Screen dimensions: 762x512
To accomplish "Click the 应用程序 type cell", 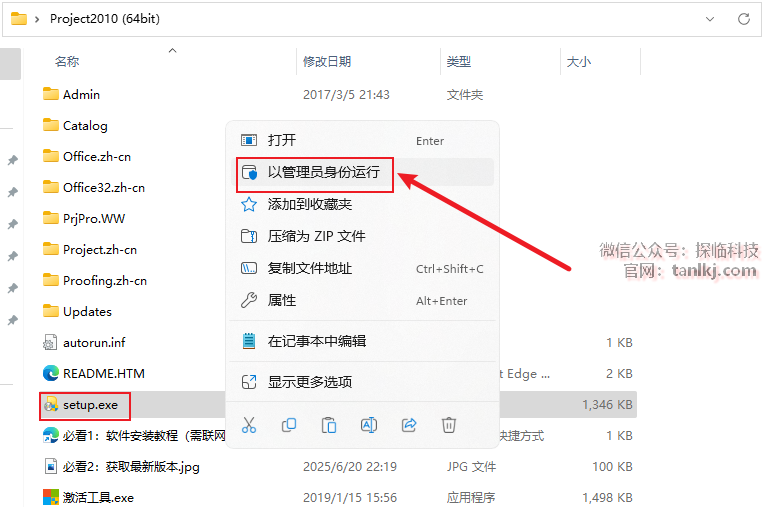I will point(471,497).
